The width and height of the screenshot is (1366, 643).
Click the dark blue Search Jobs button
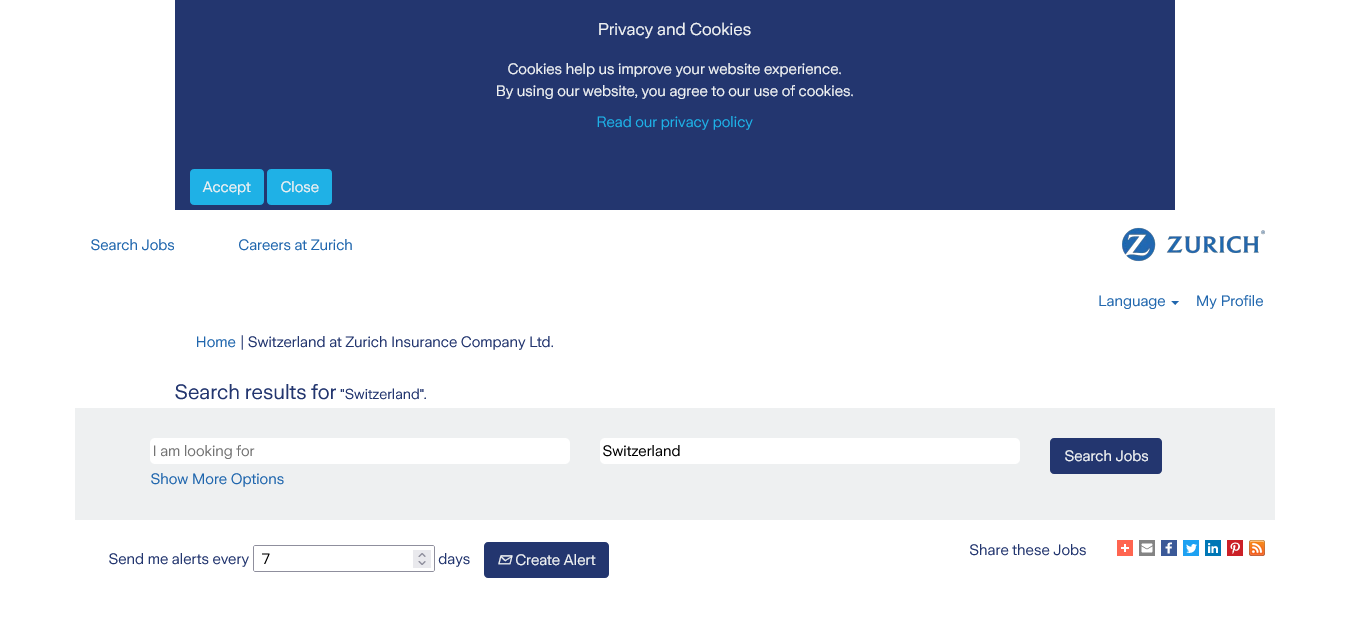point(1105,456)
